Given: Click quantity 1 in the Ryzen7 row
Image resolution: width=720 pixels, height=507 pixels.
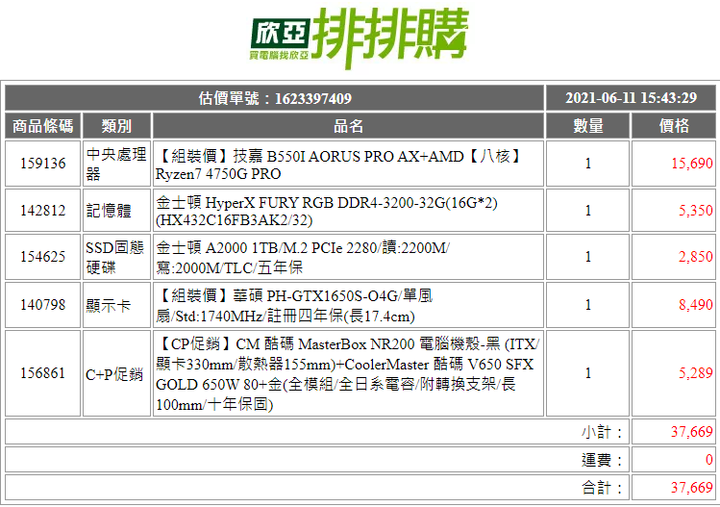Looking at the screenshot, I should (588, 163).
